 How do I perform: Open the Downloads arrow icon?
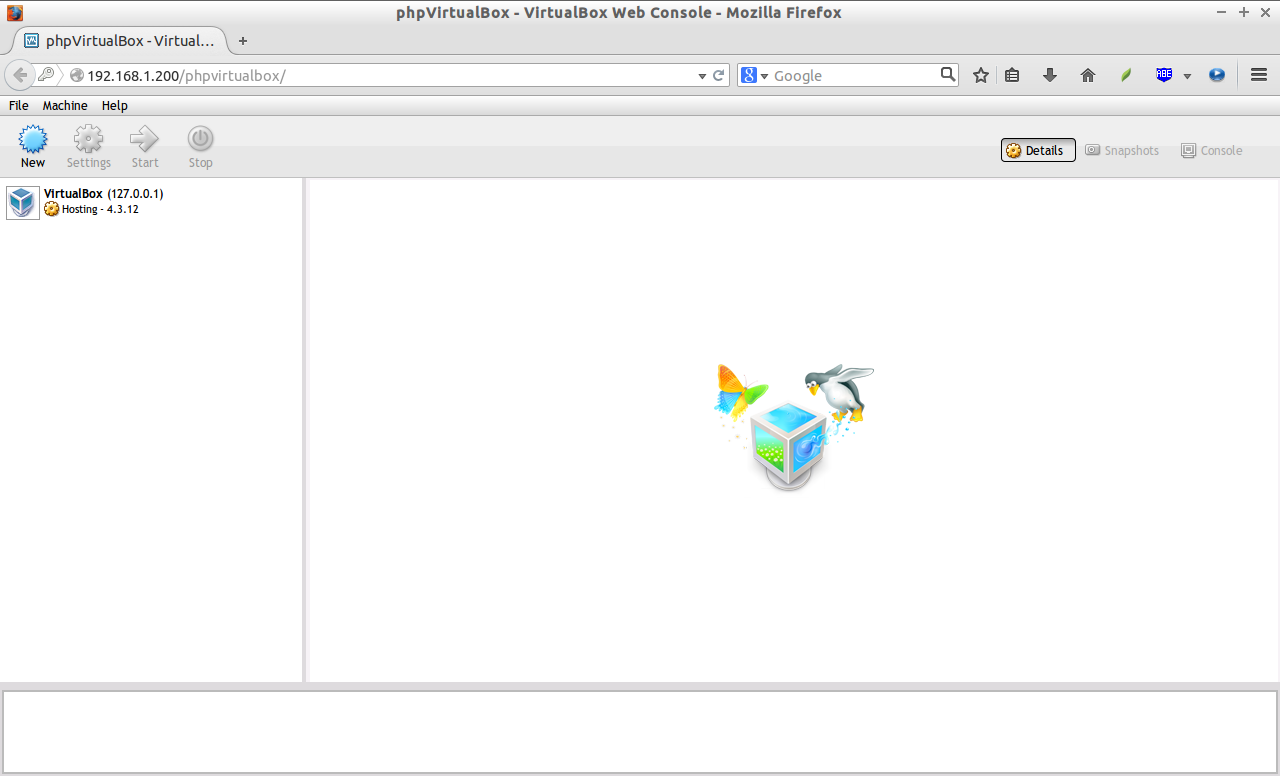(1050, 75)
